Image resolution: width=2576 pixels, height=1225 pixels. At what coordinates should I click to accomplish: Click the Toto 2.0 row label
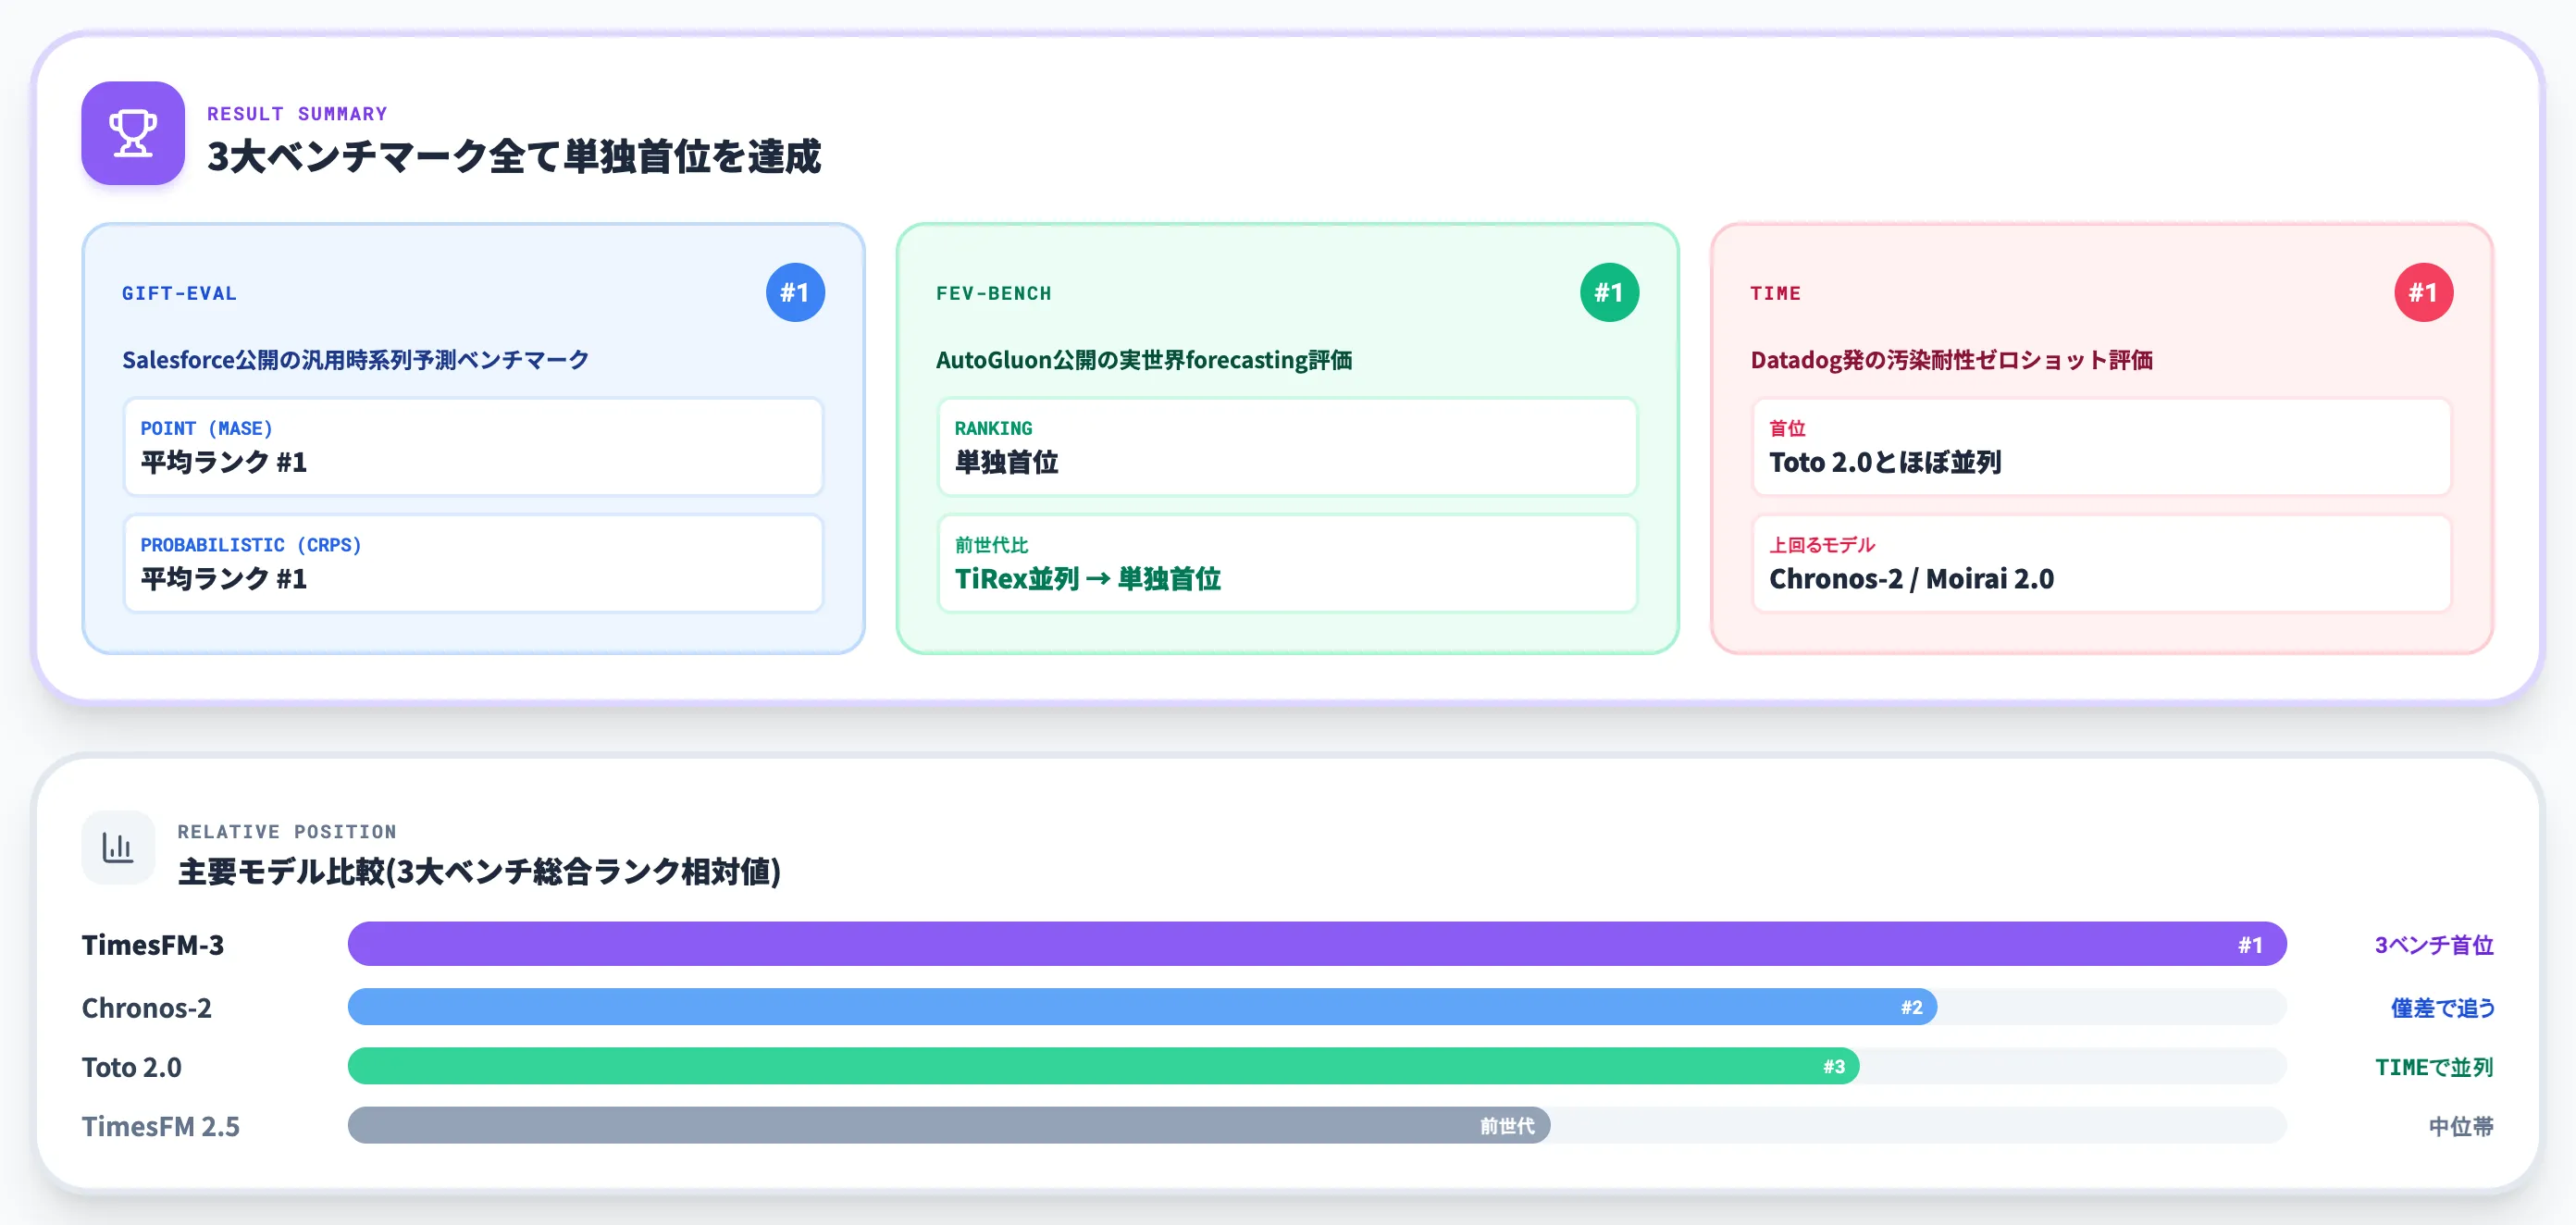tap(132, 1067)
